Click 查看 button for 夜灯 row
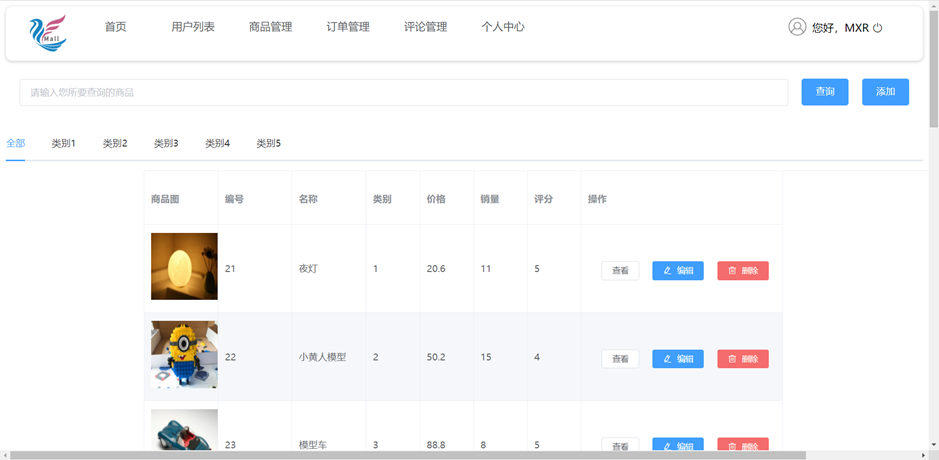 tap(620, 271)
